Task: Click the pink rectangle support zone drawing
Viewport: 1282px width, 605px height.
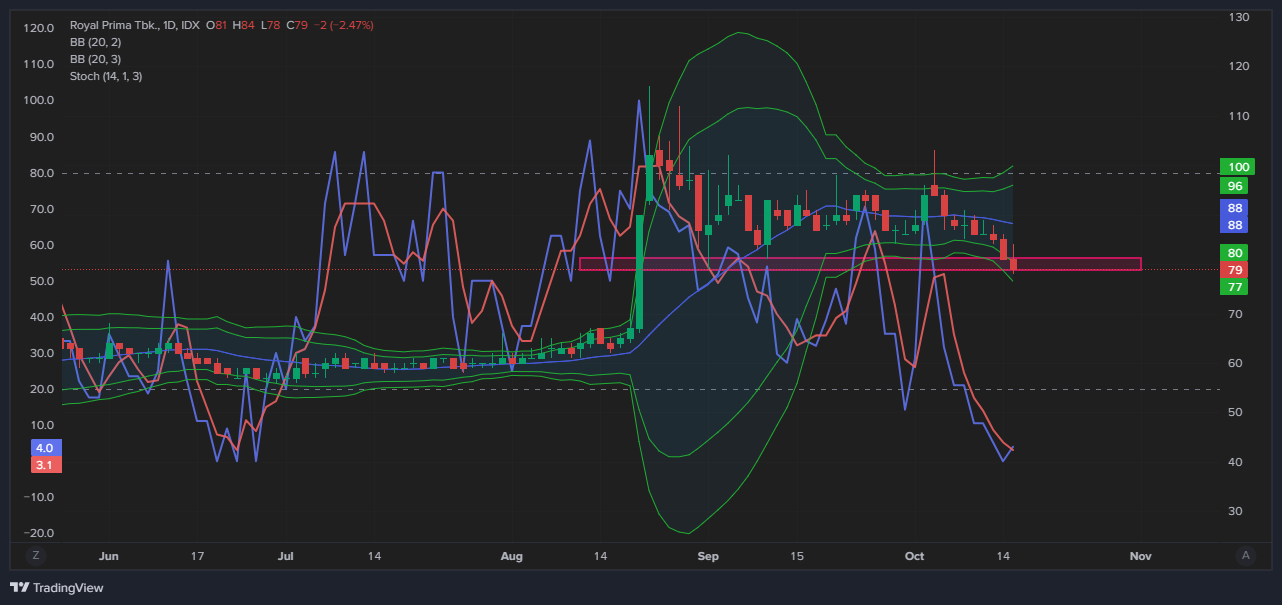Action: [x=860, y=264]
